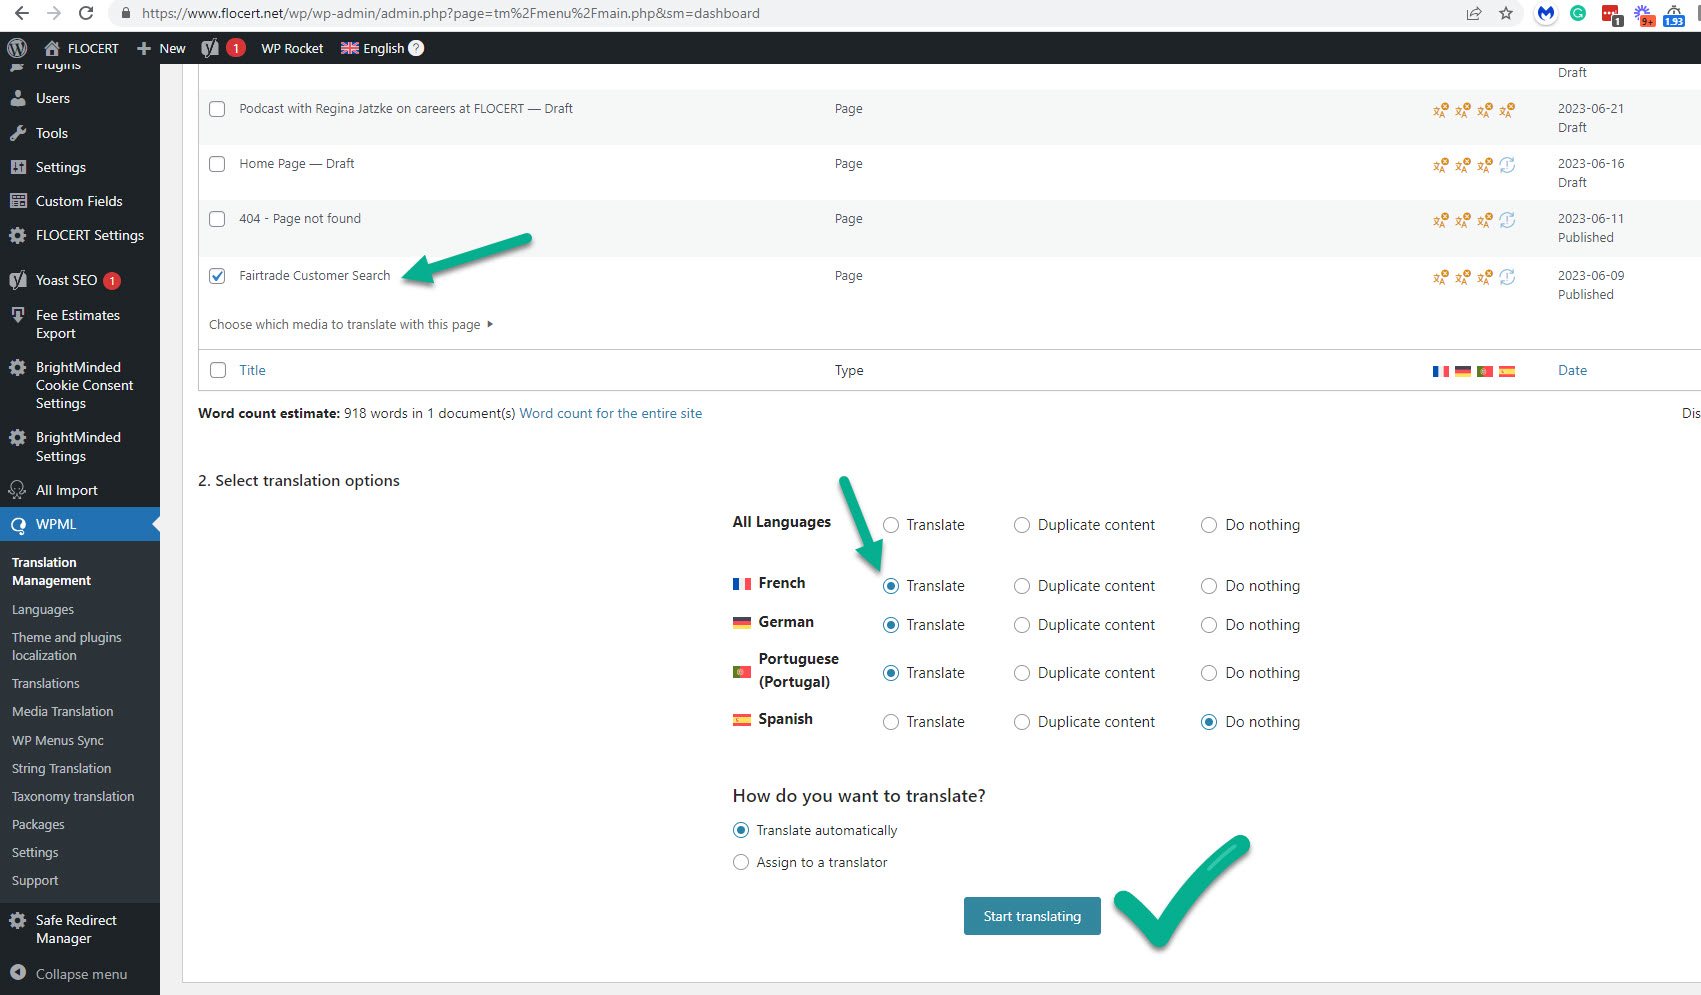The image size is (1701, 995).
Task: Click French translation status icon for Fairtrade Customer Search
Action: point(1441,277)
